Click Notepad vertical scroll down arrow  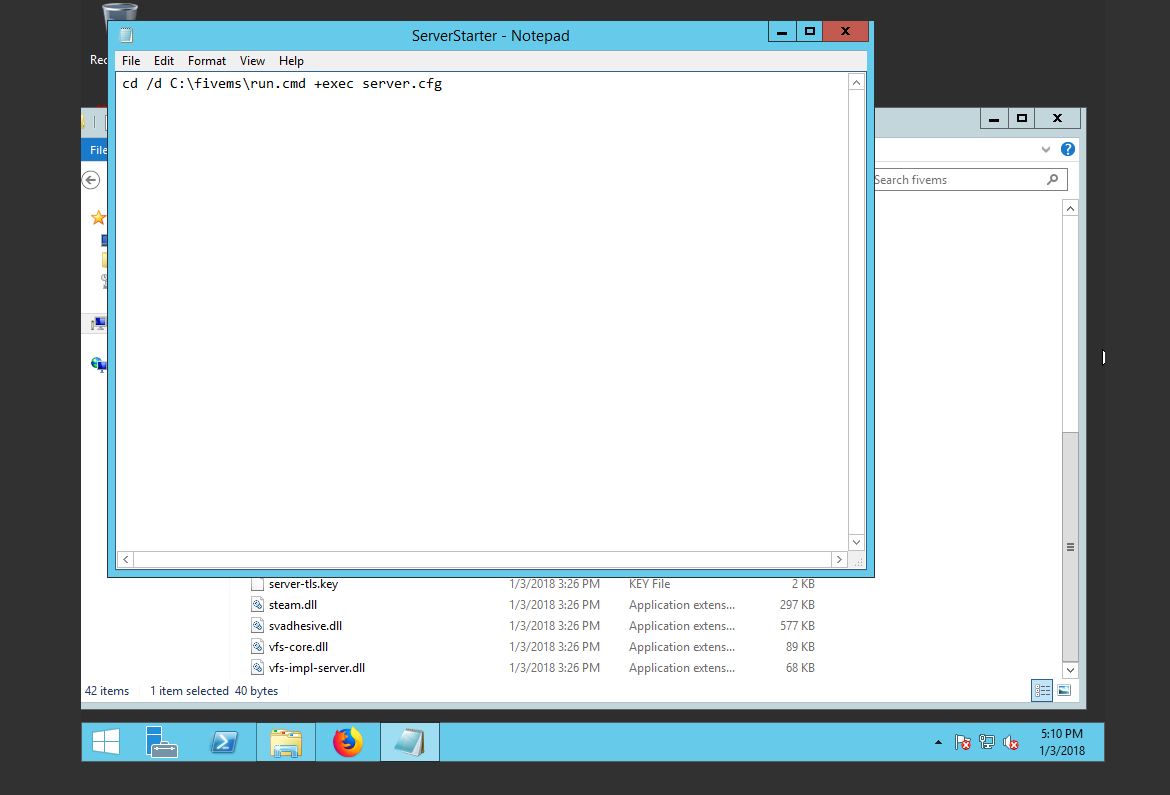point(856,542)
